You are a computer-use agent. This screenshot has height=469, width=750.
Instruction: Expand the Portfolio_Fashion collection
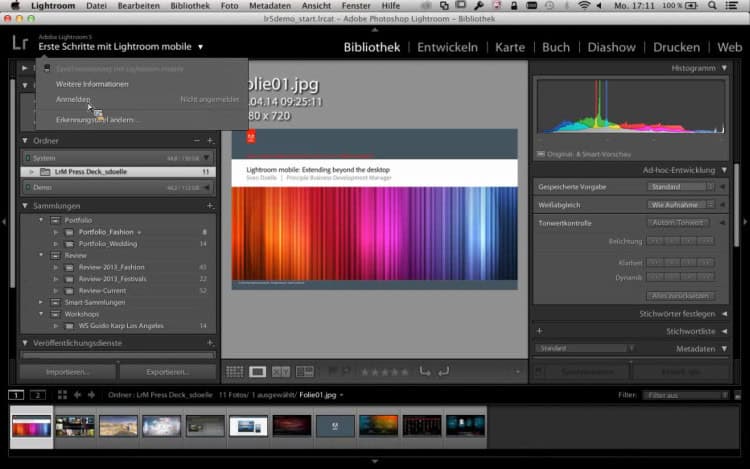click(x=55, y=232)
